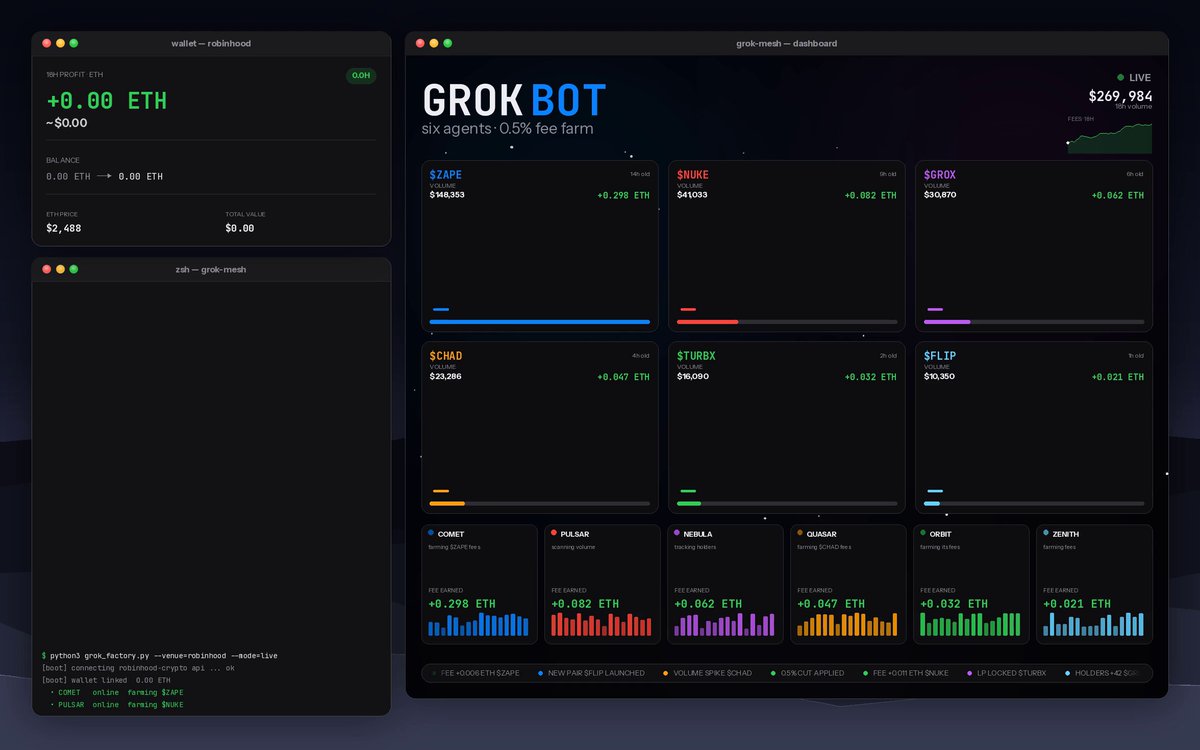Viewport: 1200px width, 750px height.
Task: Click the green ORBIT agent status dot
Action: tap(923, 533)
